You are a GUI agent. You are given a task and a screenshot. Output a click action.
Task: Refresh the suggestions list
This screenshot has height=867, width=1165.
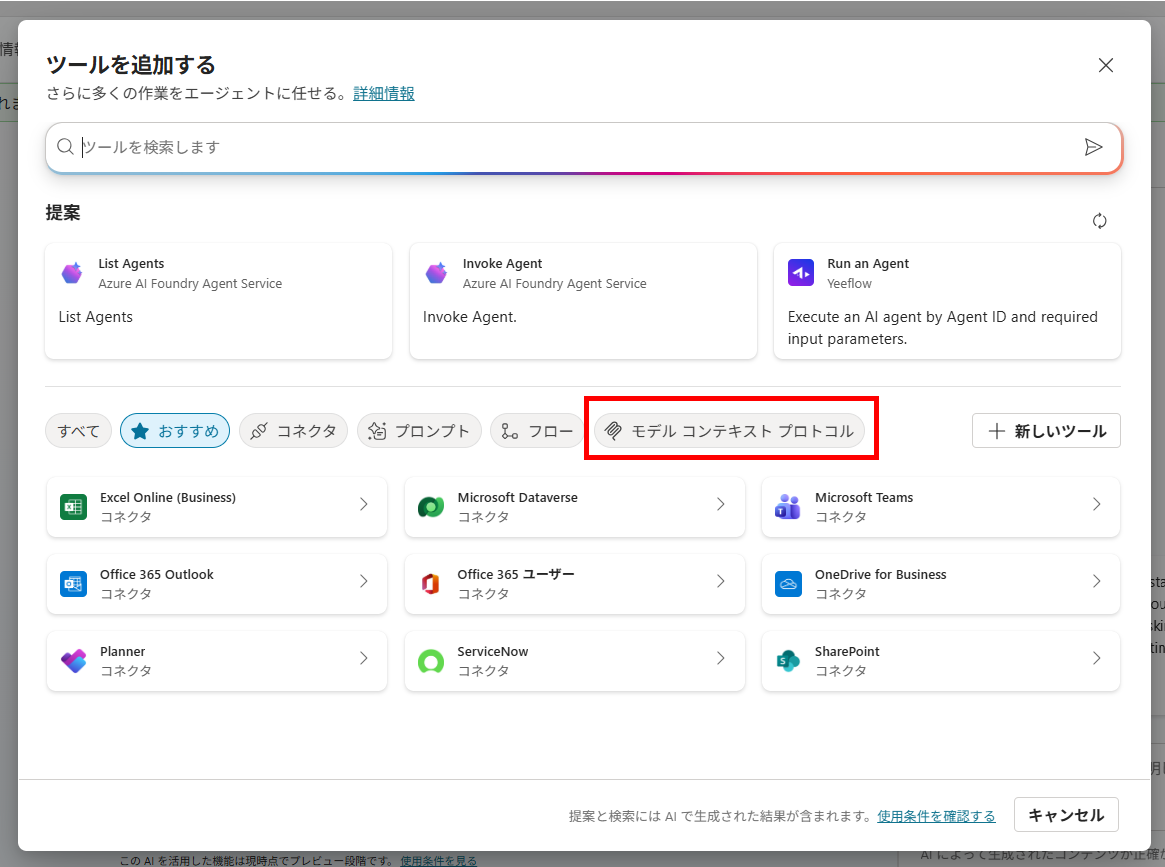1100,221
